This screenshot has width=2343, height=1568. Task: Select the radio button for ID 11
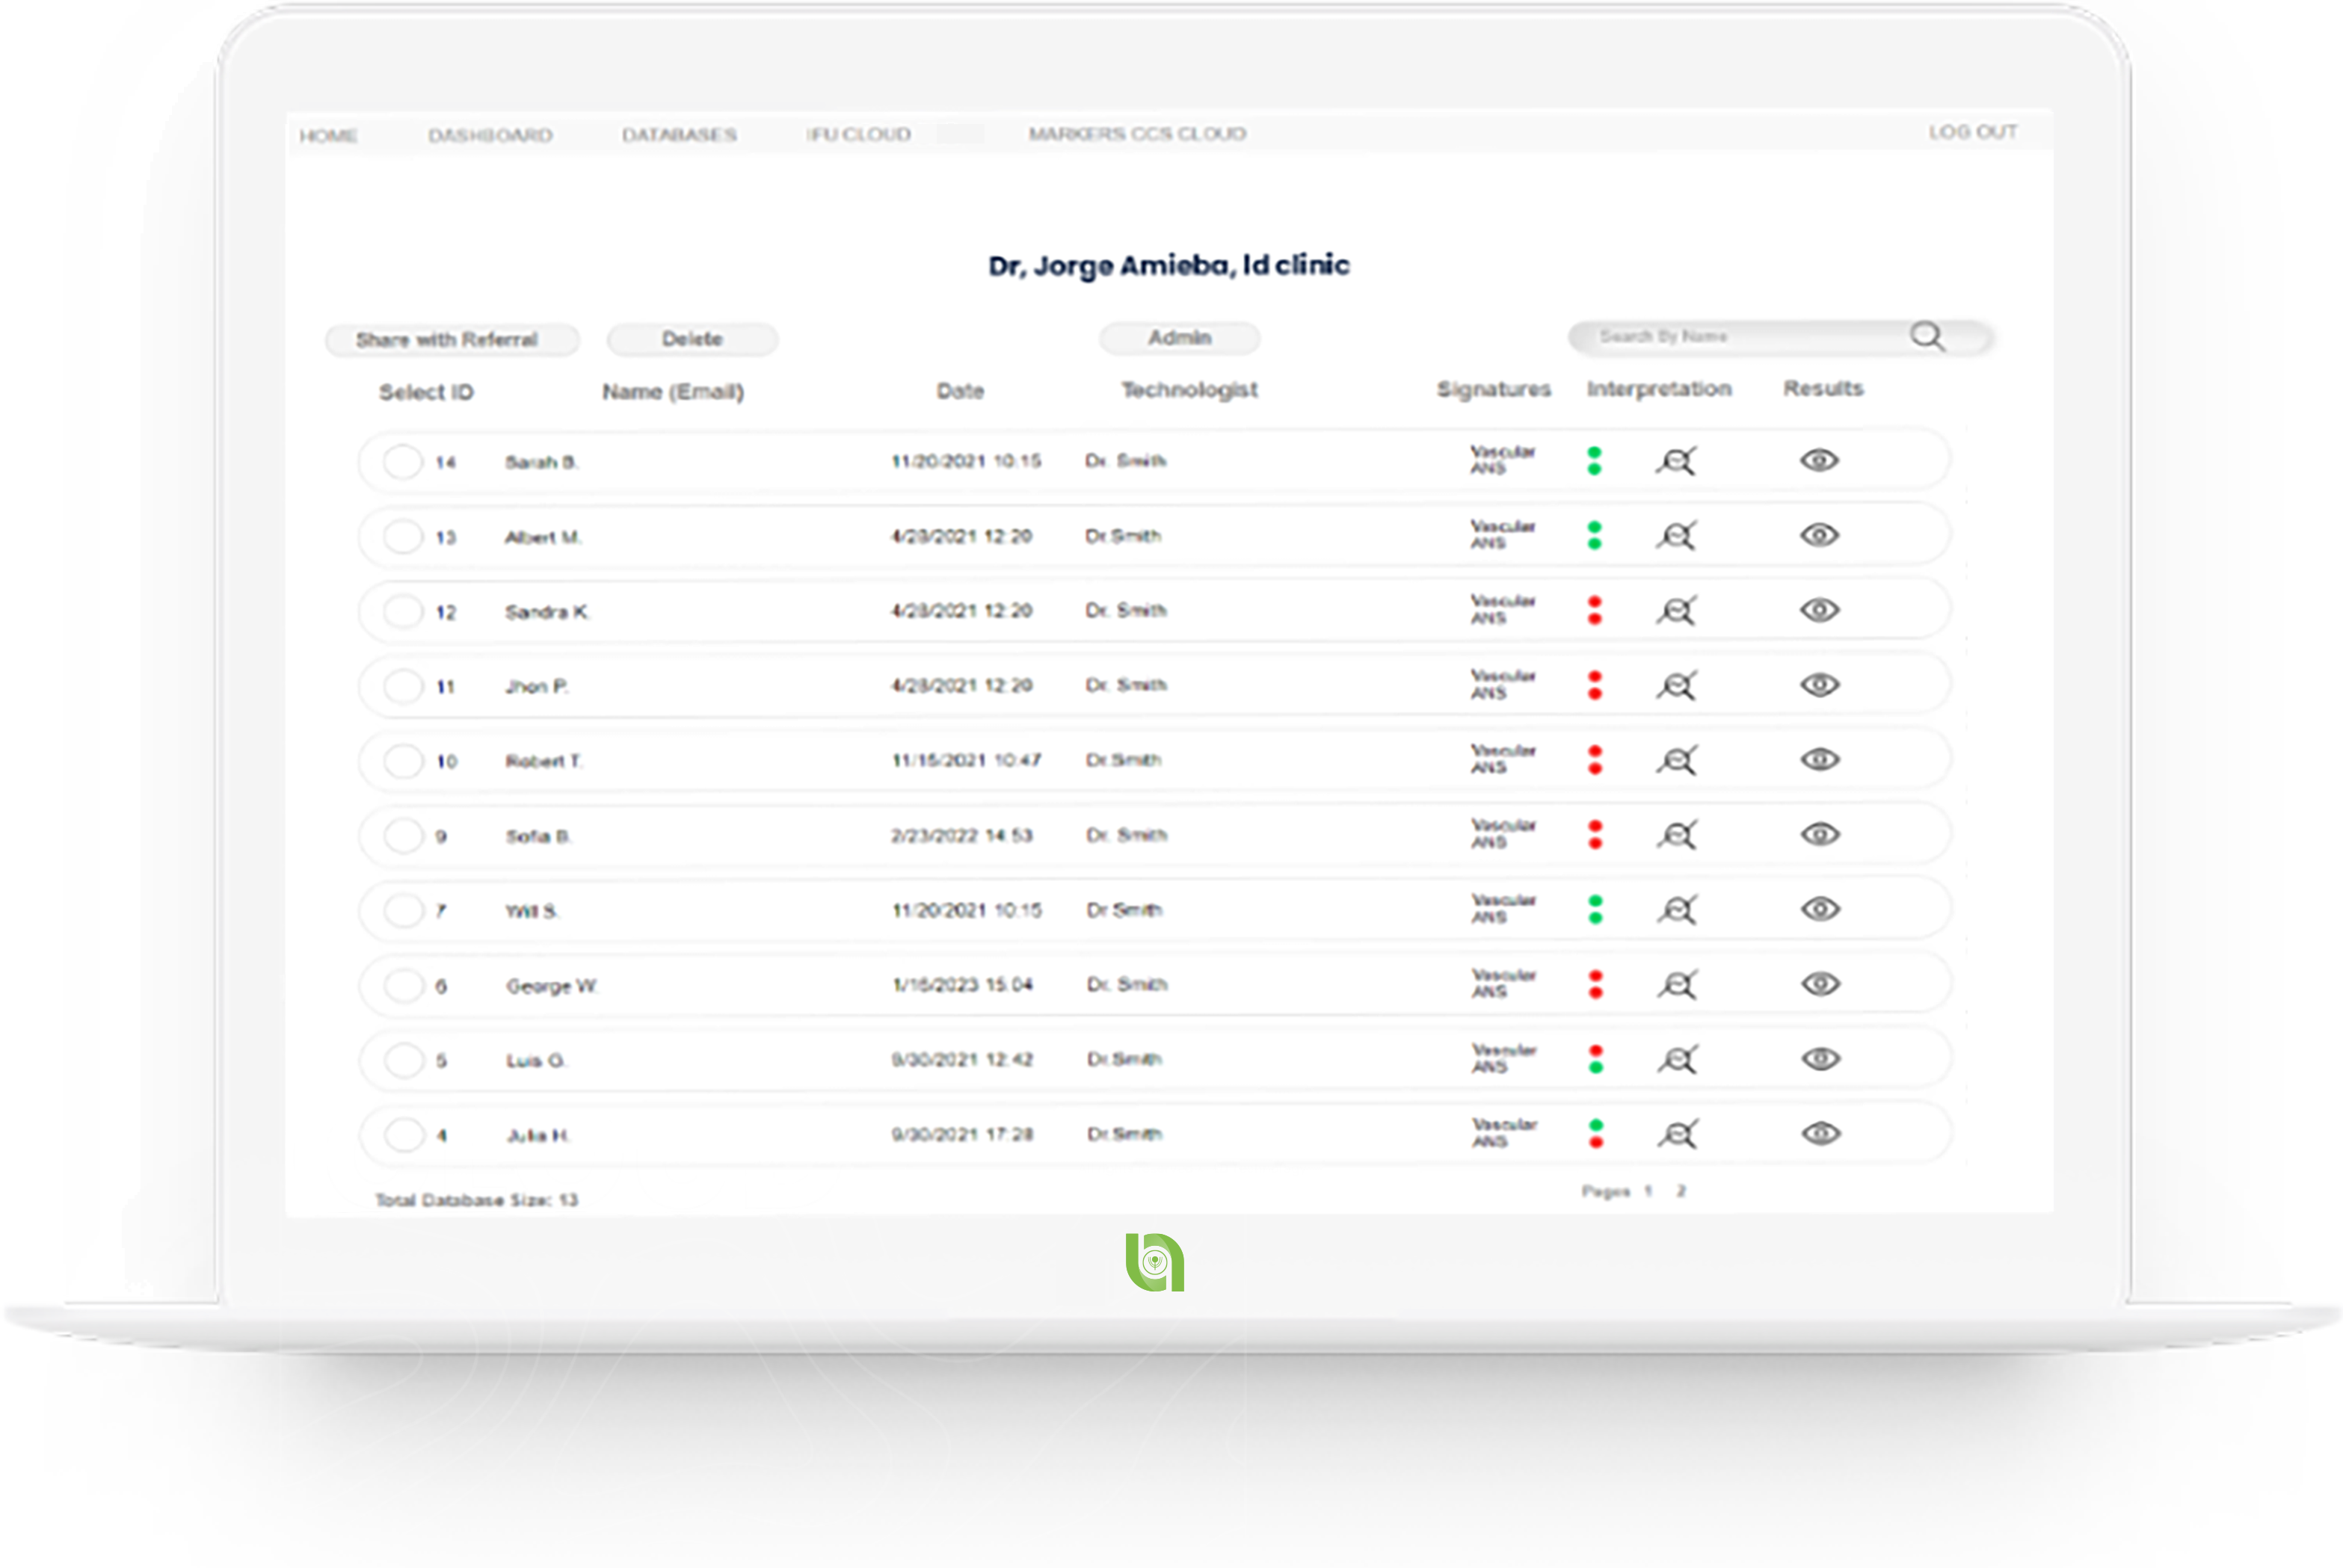[x=403, y=686]
